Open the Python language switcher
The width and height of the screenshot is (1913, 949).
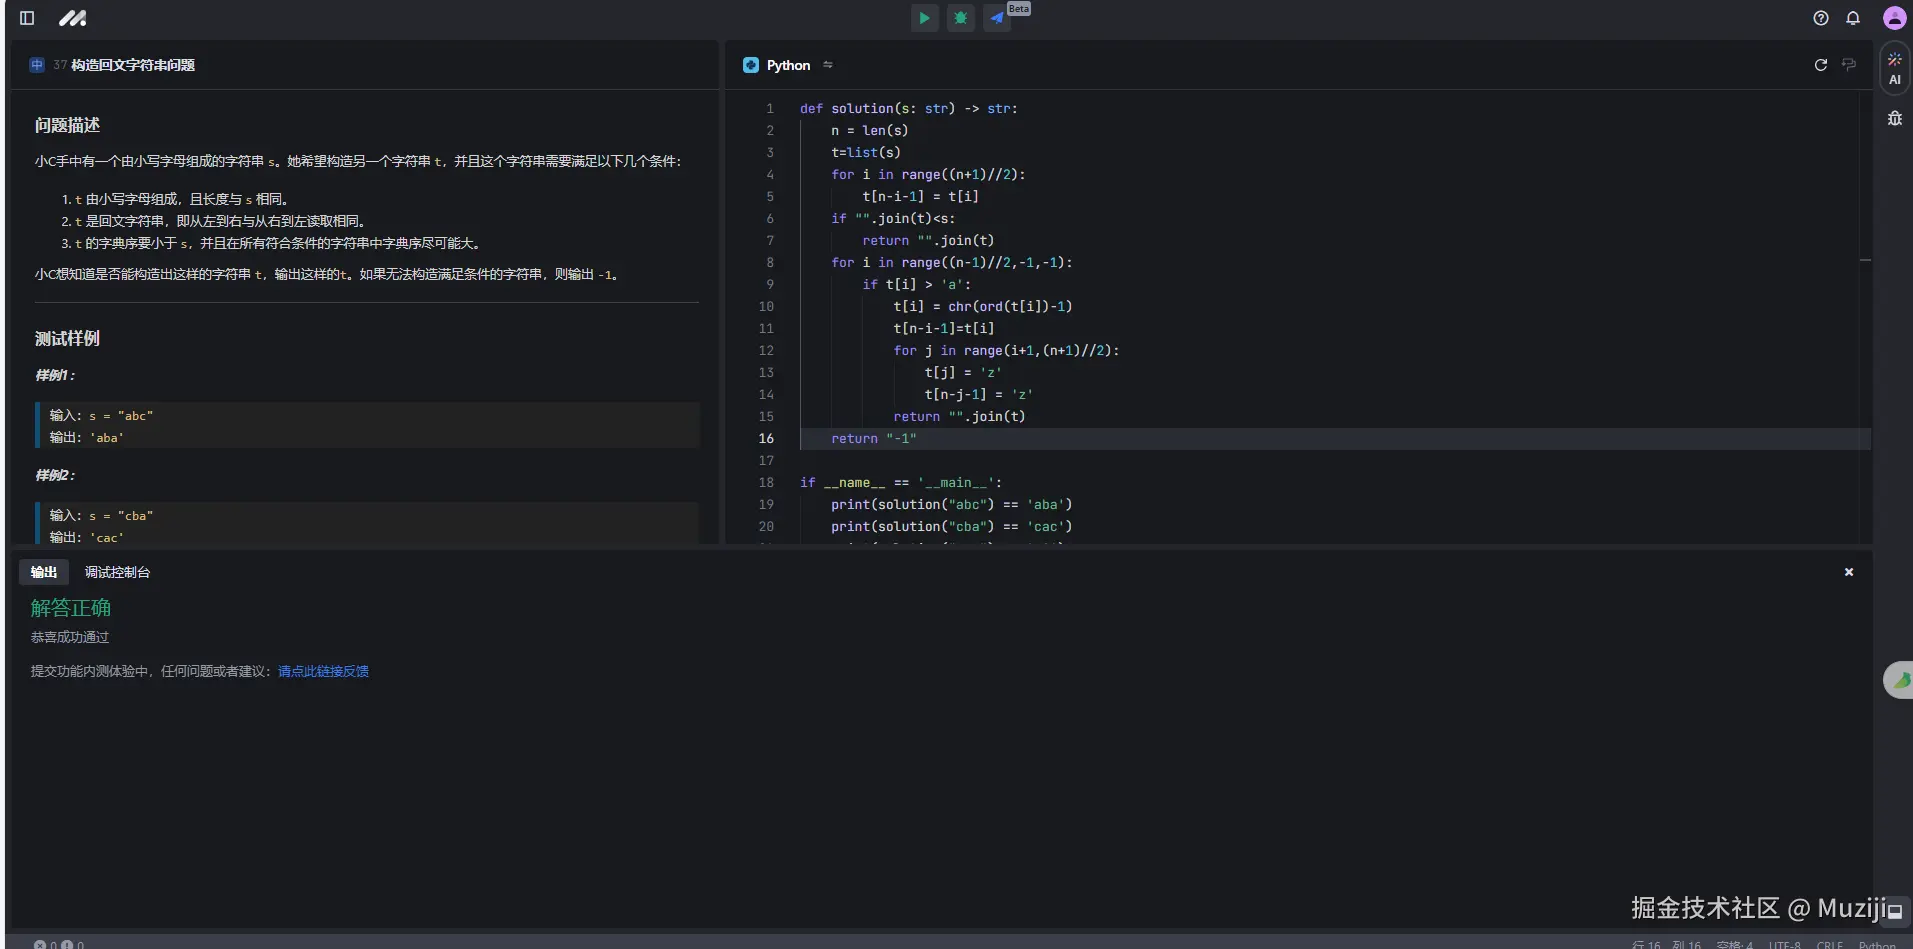pyautogui.click(x=789, y=65)
